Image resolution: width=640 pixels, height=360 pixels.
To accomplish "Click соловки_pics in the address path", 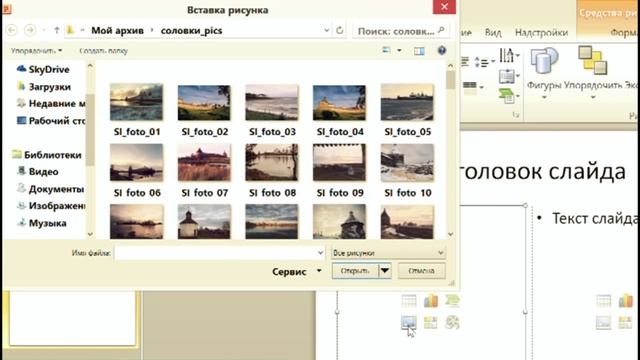I will [191, 31].
